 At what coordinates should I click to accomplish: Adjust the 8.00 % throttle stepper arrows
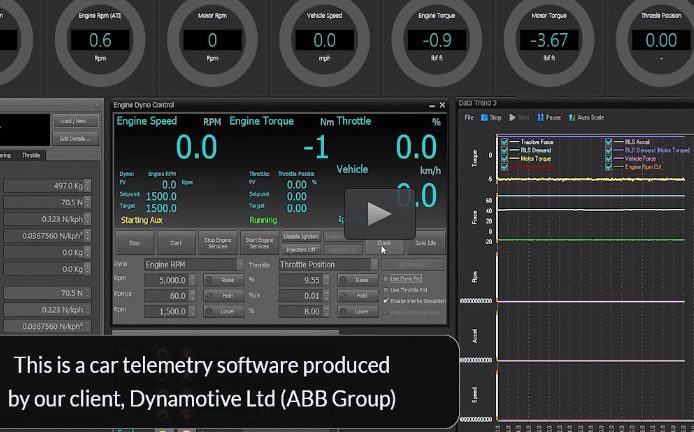(x=327, y=312)
